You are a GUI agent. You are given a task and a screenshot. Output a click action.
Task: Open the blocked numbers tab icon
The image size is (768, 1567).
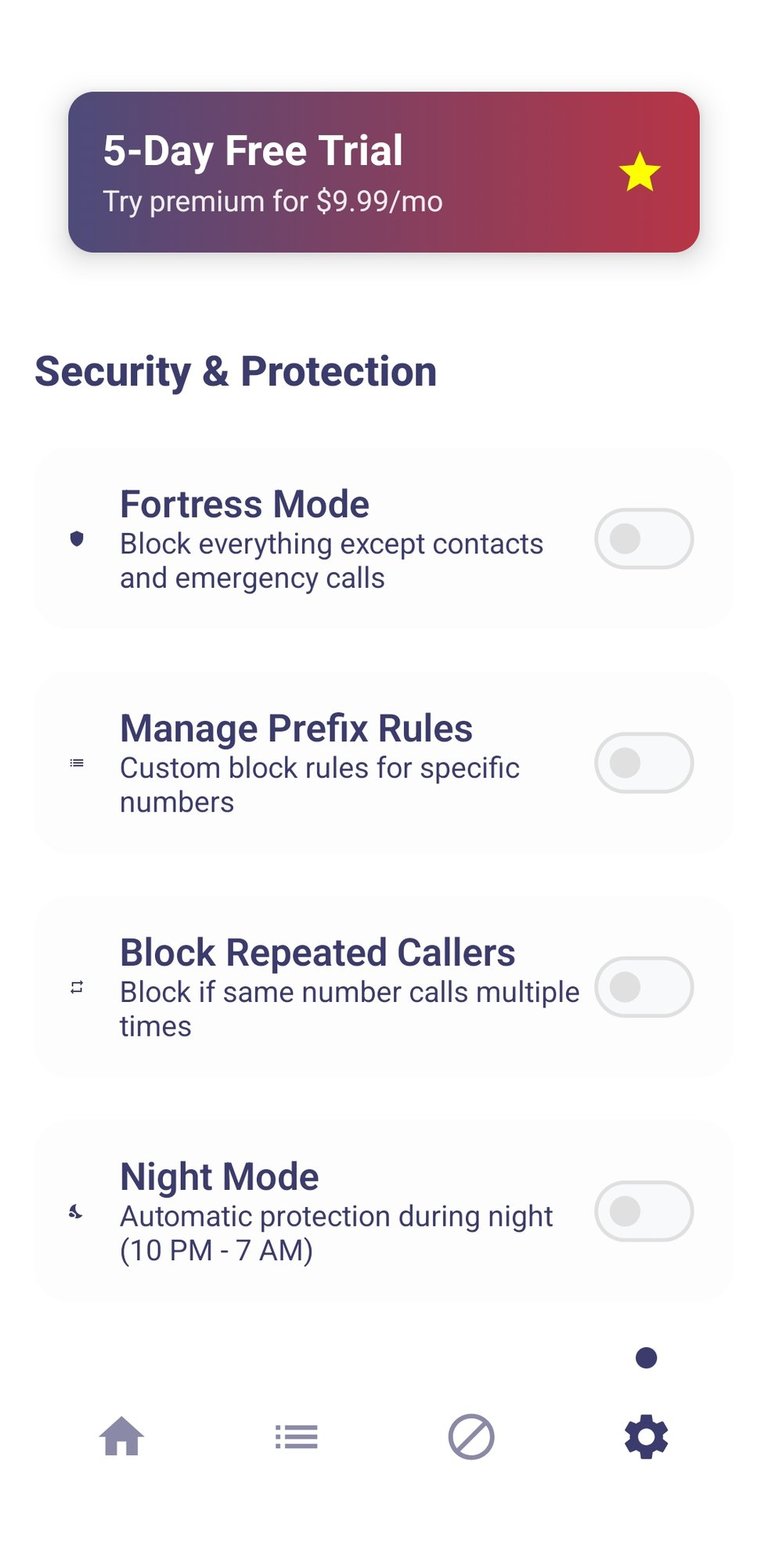471,1437
